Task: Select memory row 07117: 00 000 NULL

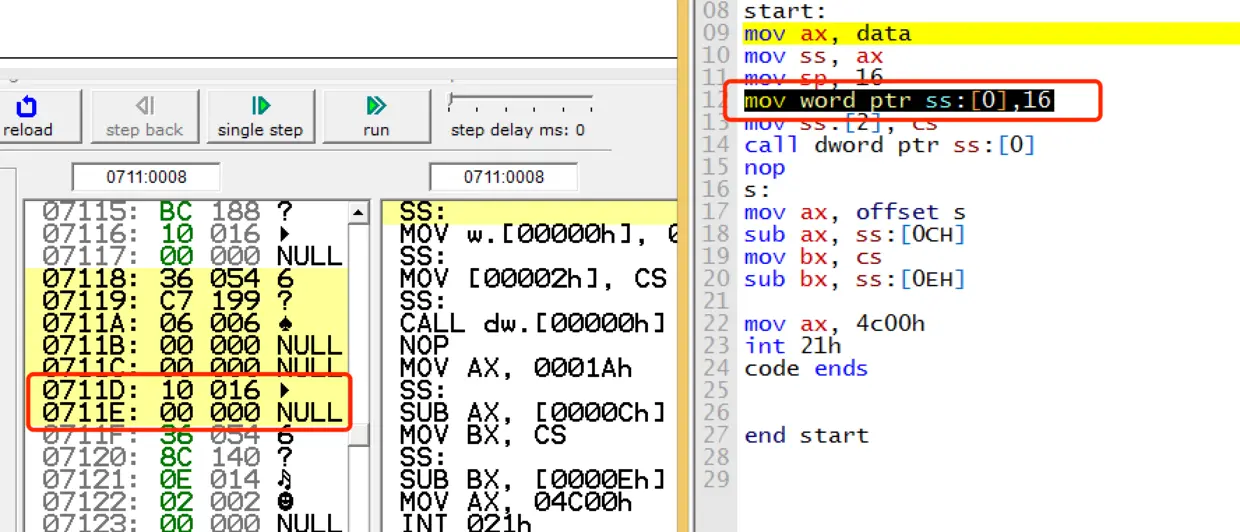Action: 185,256
